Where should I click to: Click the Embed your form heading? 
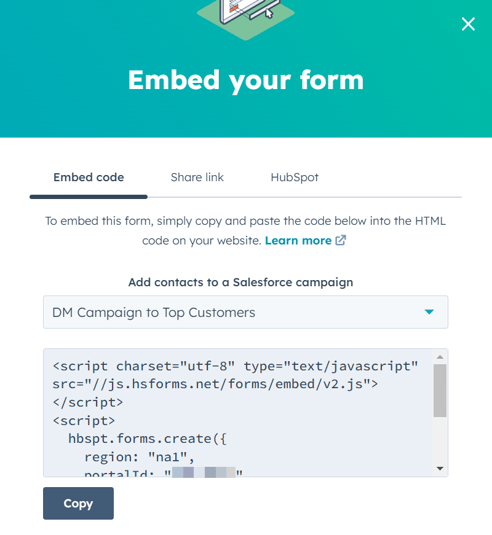pyautogui.click(x=246, y=80)
